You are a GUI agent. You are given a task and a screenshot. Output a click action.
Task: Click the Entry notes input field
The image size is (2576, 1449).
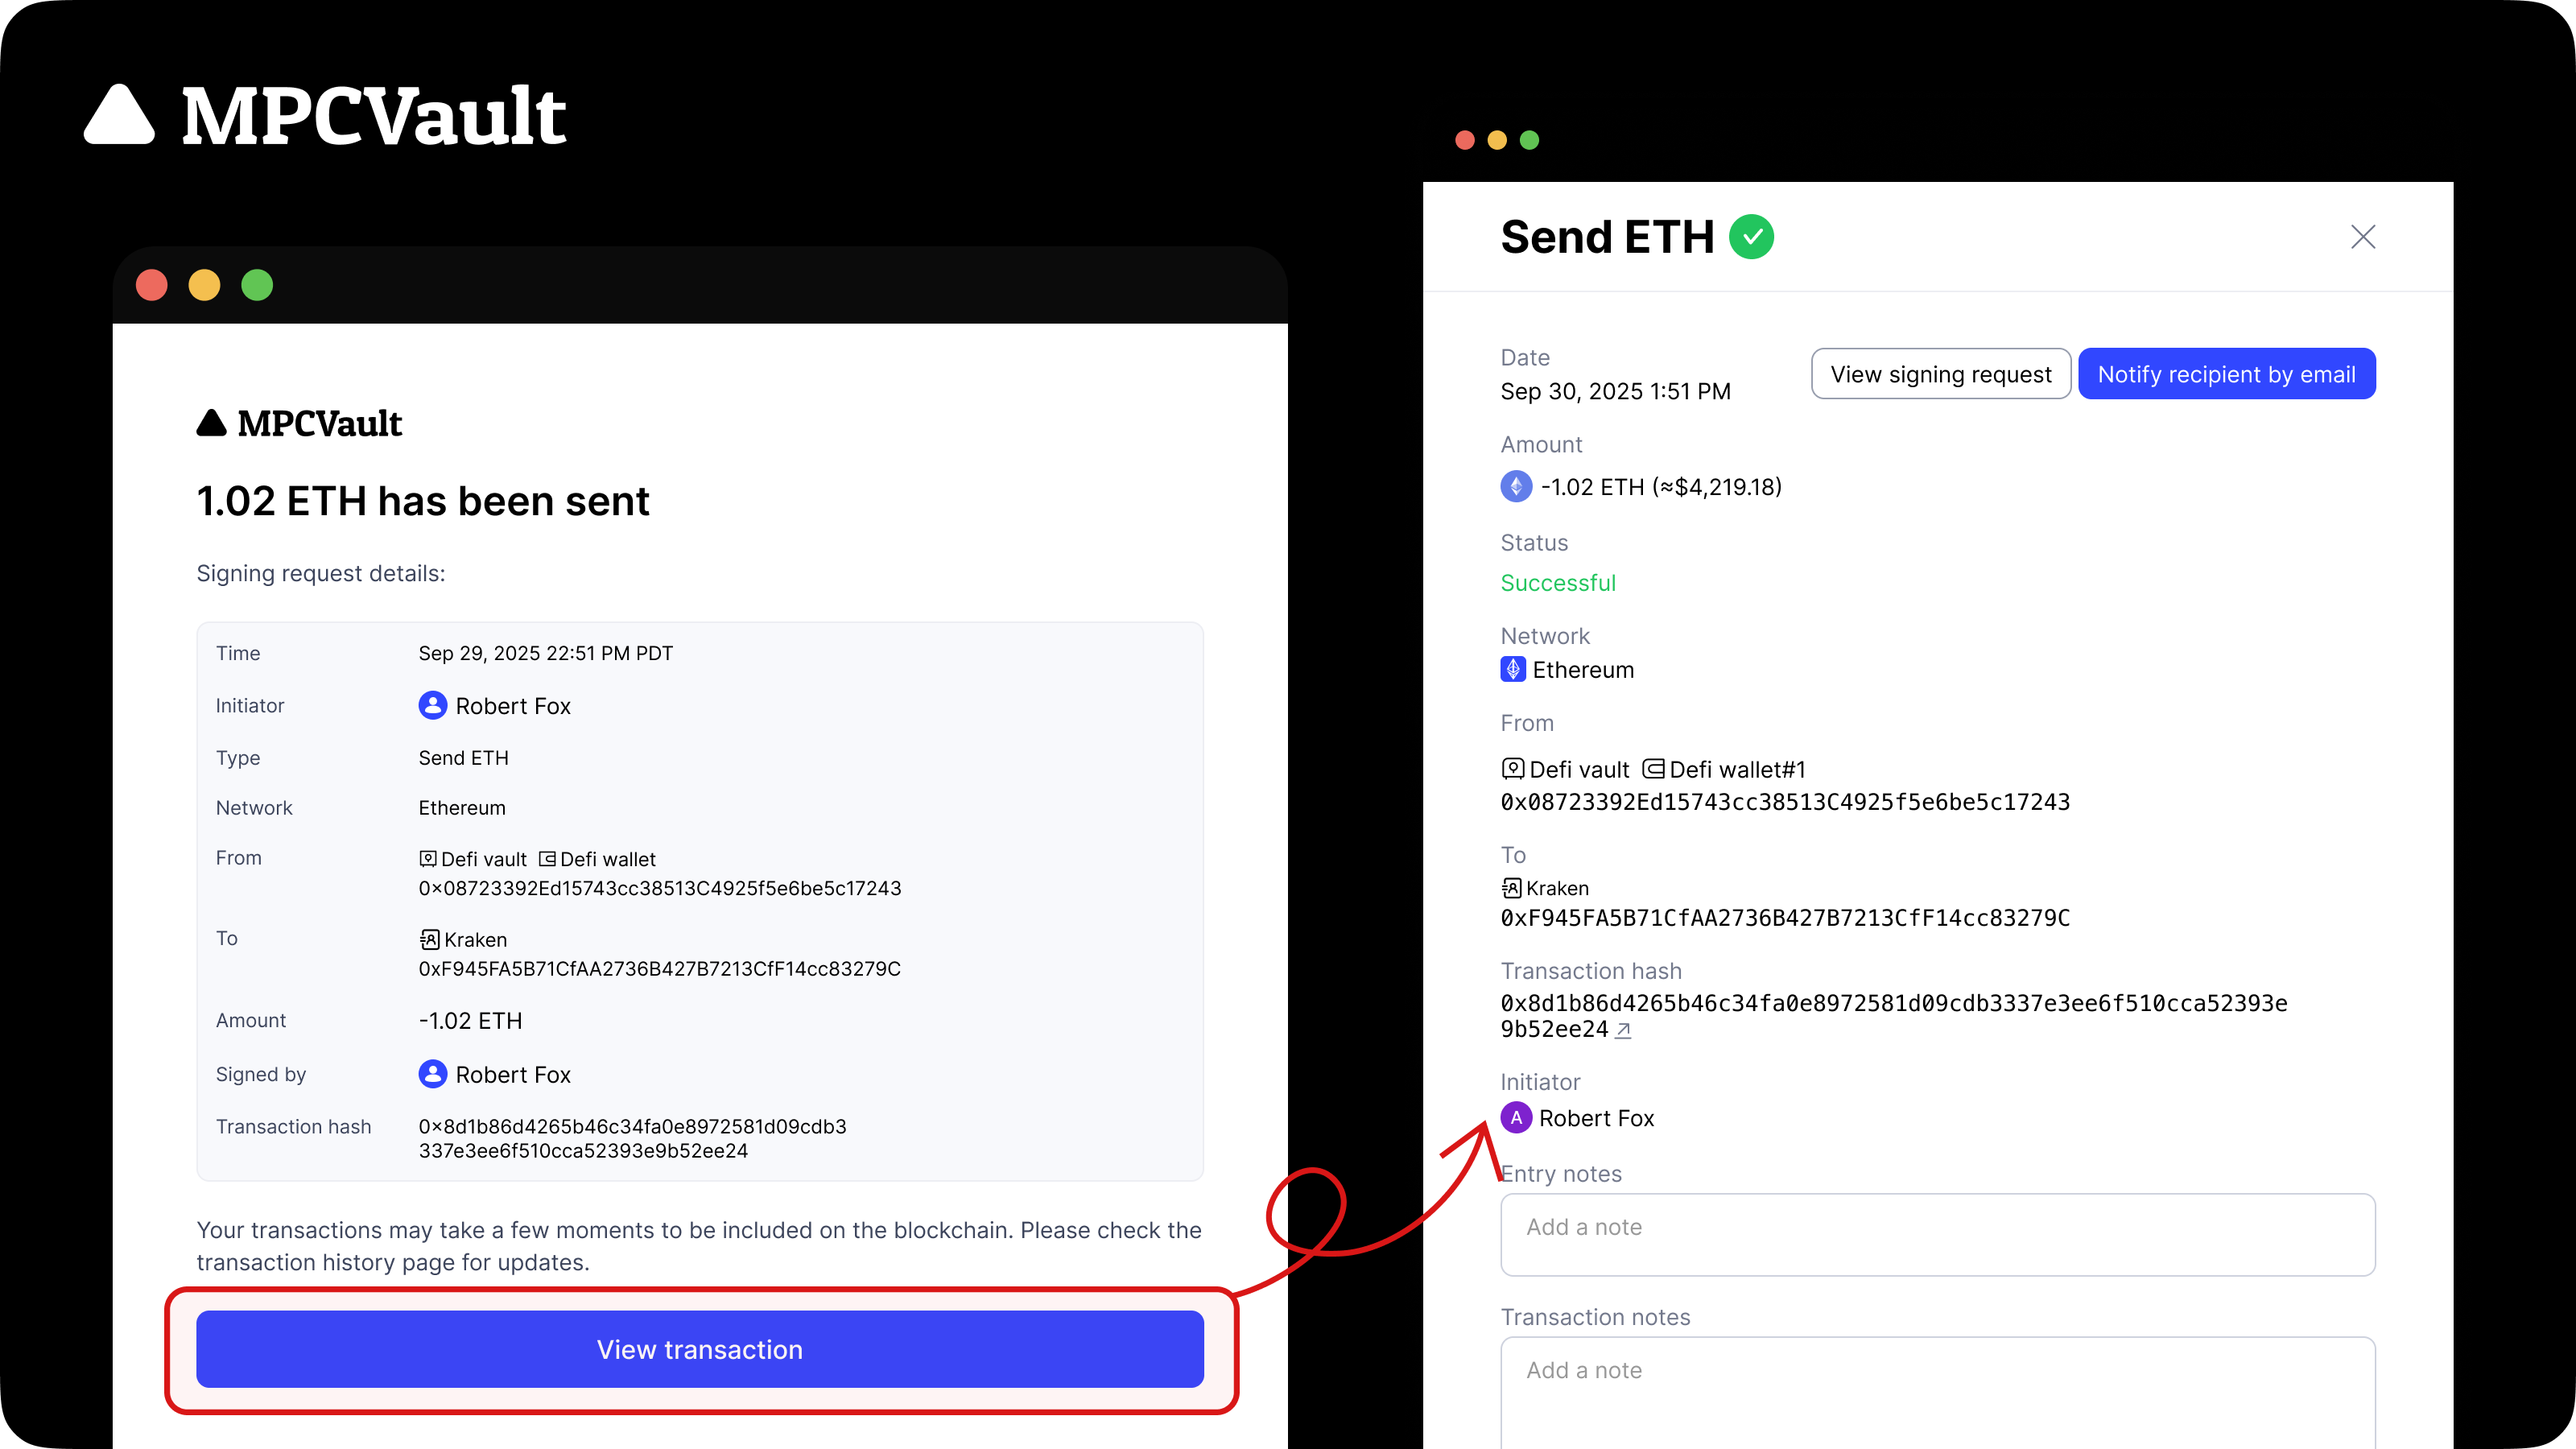pyautogui.click(x=1937, y=1234)
